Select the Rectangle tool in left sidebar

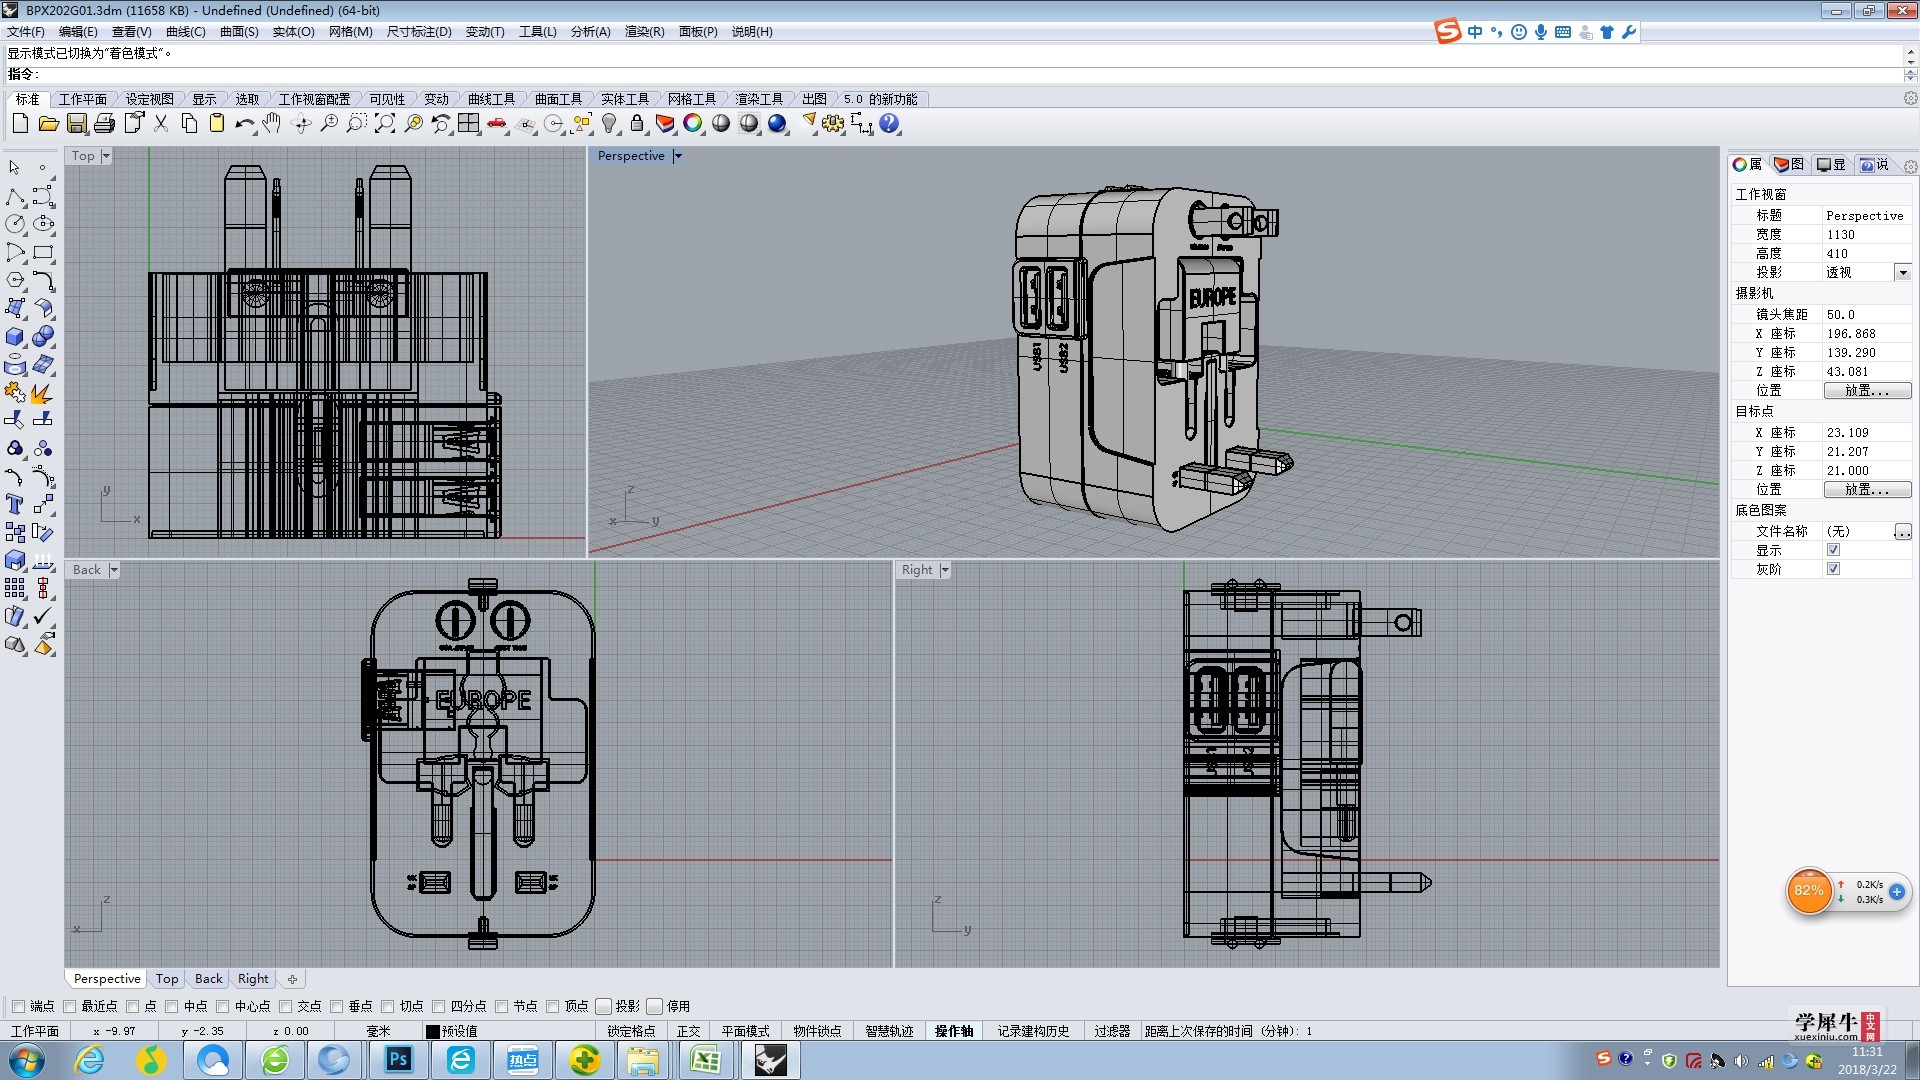click(x=43, y=252)
